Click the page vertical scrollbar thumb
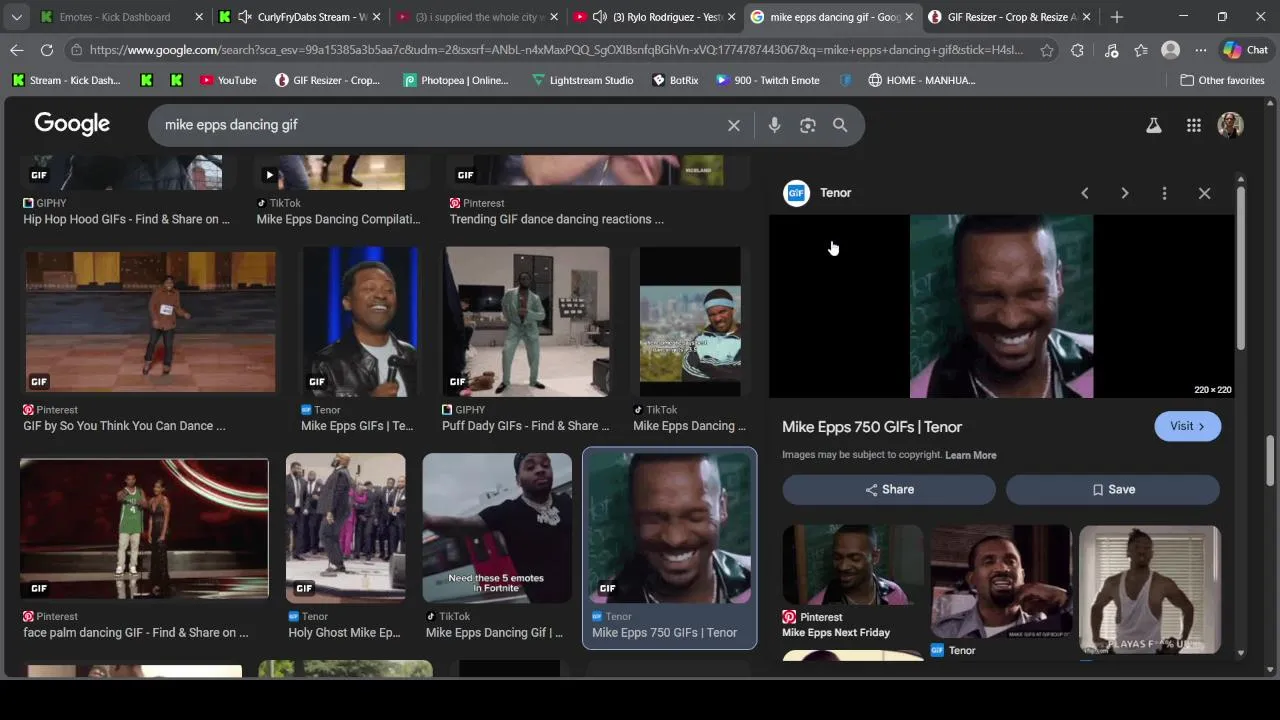The height and width of the screenshot is (720, 1280). click(1271, 460)
